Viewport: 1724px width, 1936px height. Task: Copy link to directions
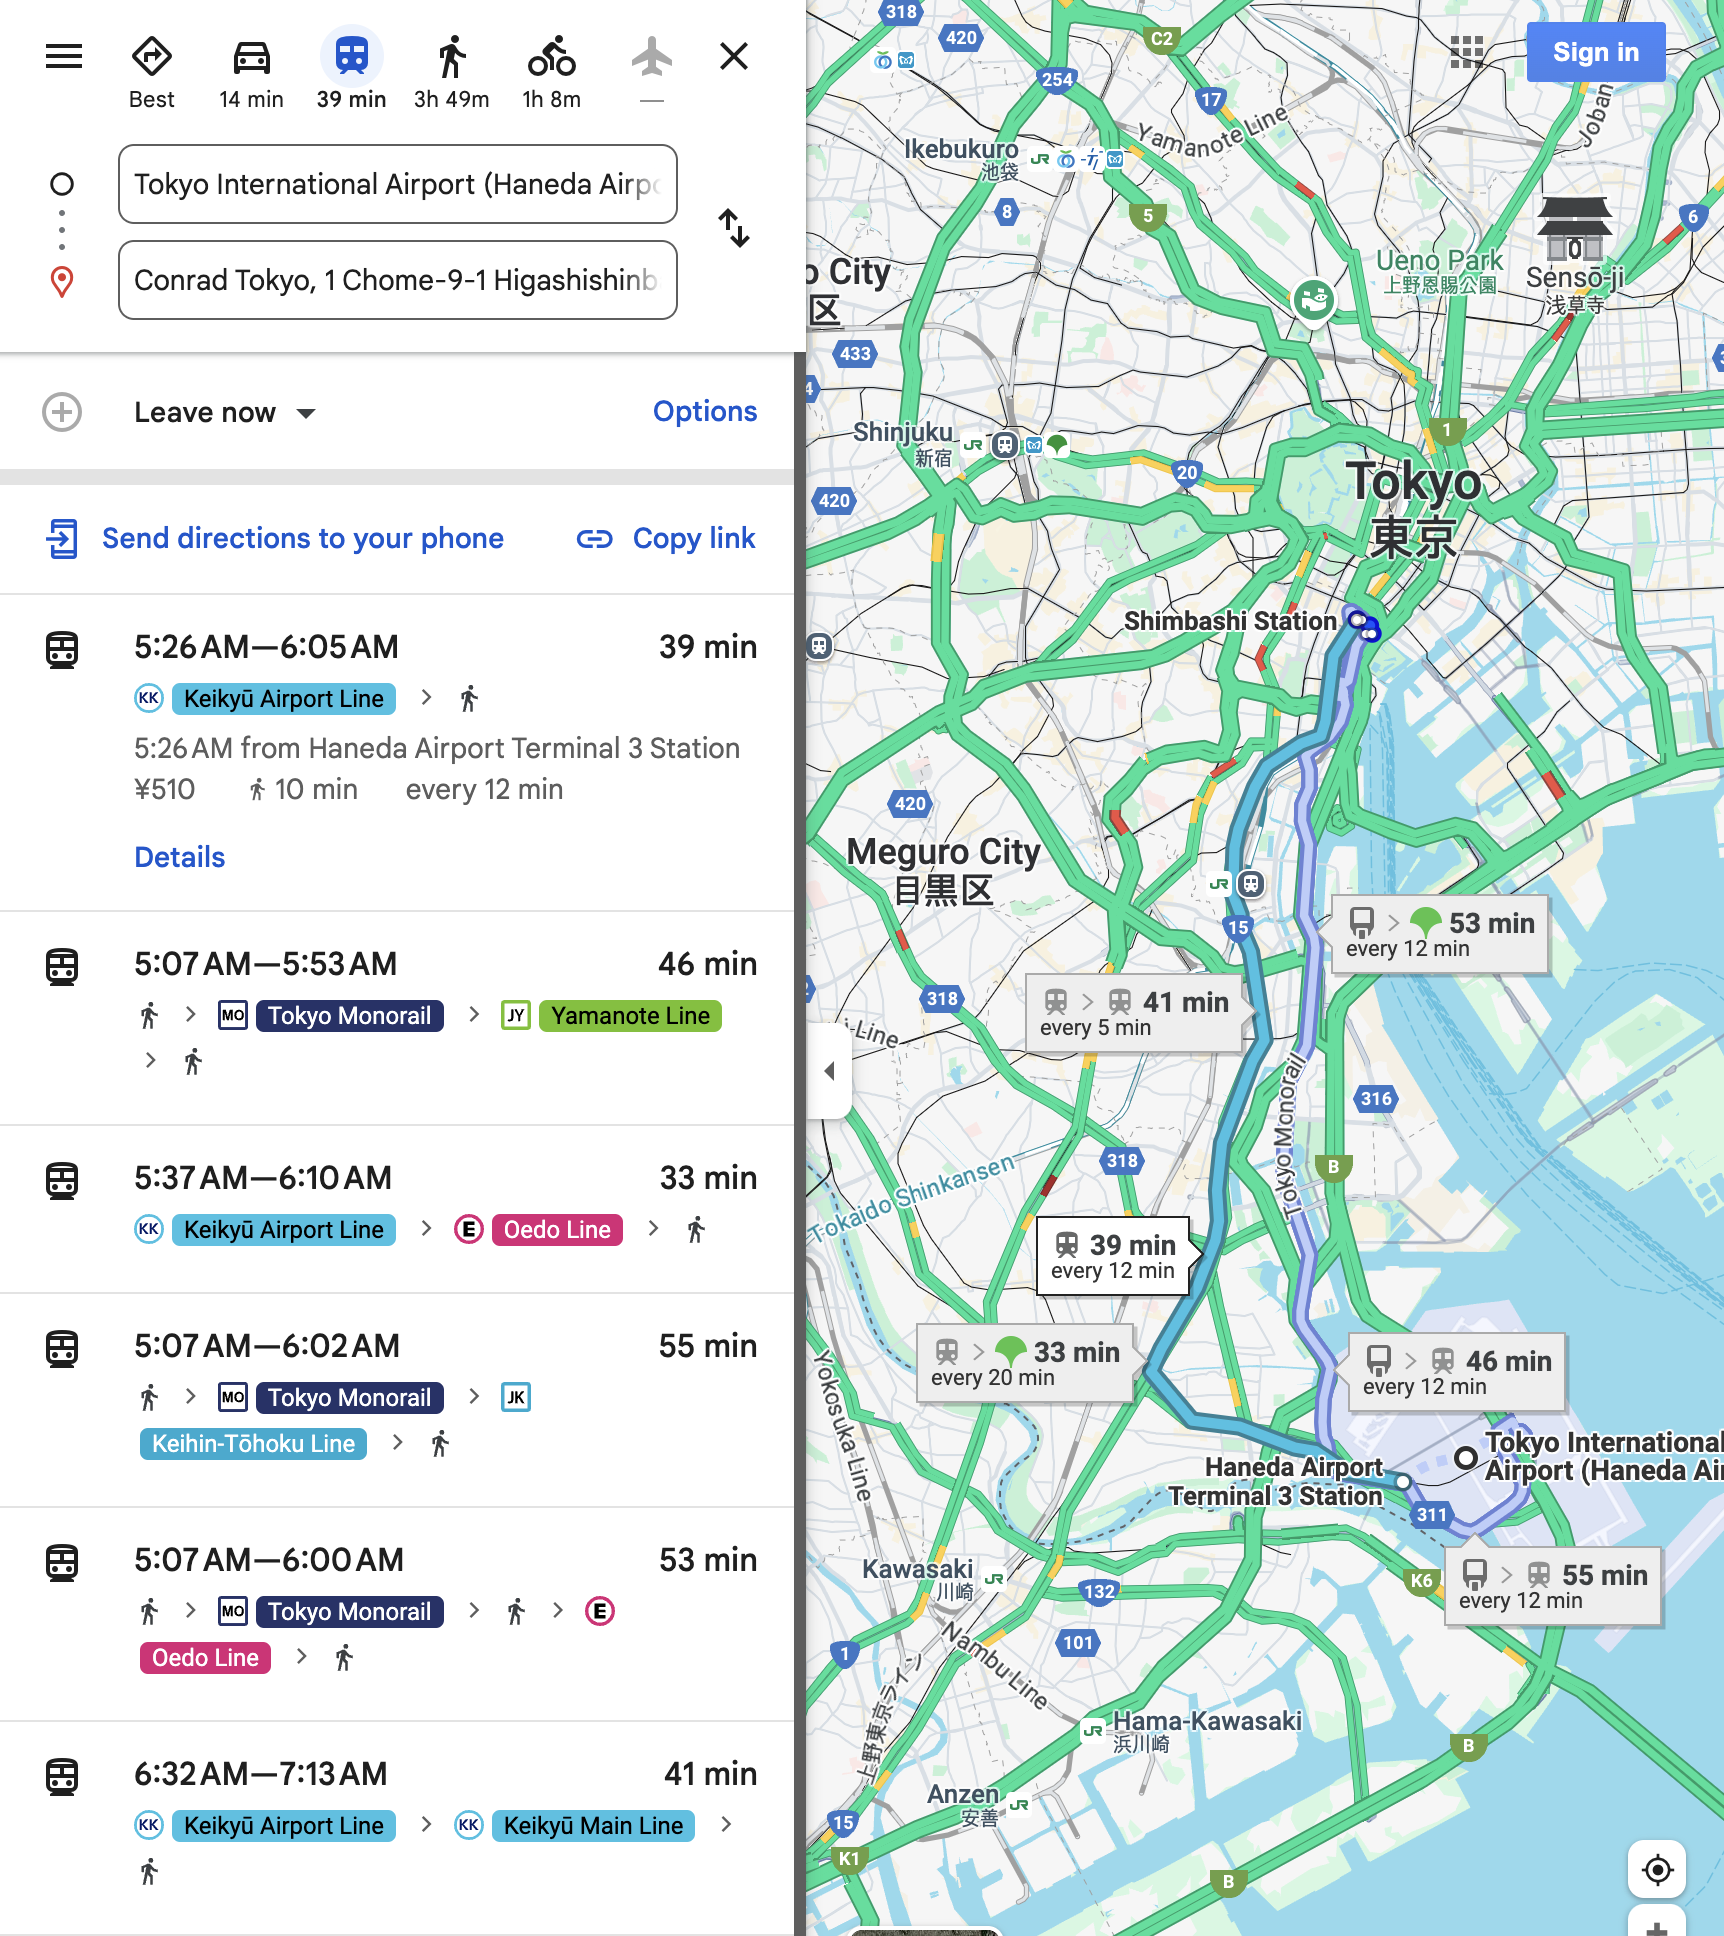(x=666, y=538)
